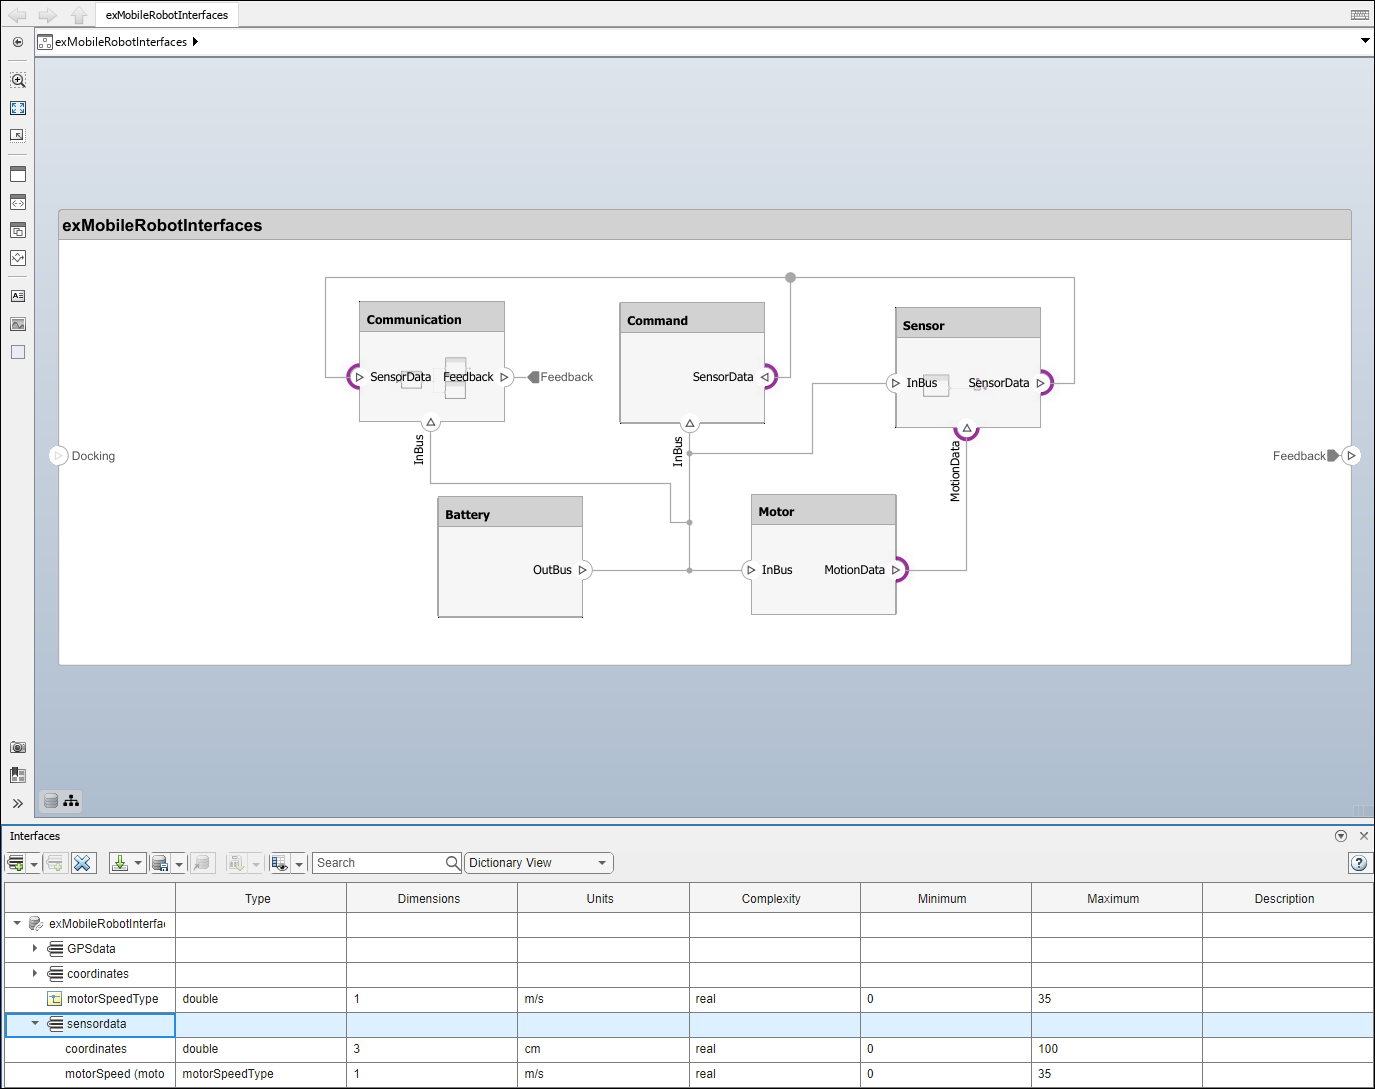Delete selected interface using the blue X icon
The height and width of the screenshot is (1089, 1375).
[84, 862]
